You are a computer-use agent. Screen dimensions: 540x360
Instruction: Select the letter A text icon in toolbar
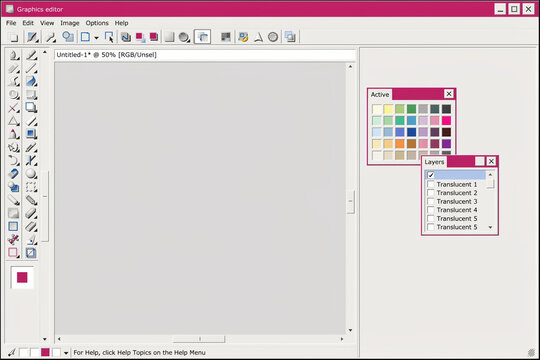tap(258, 37)
